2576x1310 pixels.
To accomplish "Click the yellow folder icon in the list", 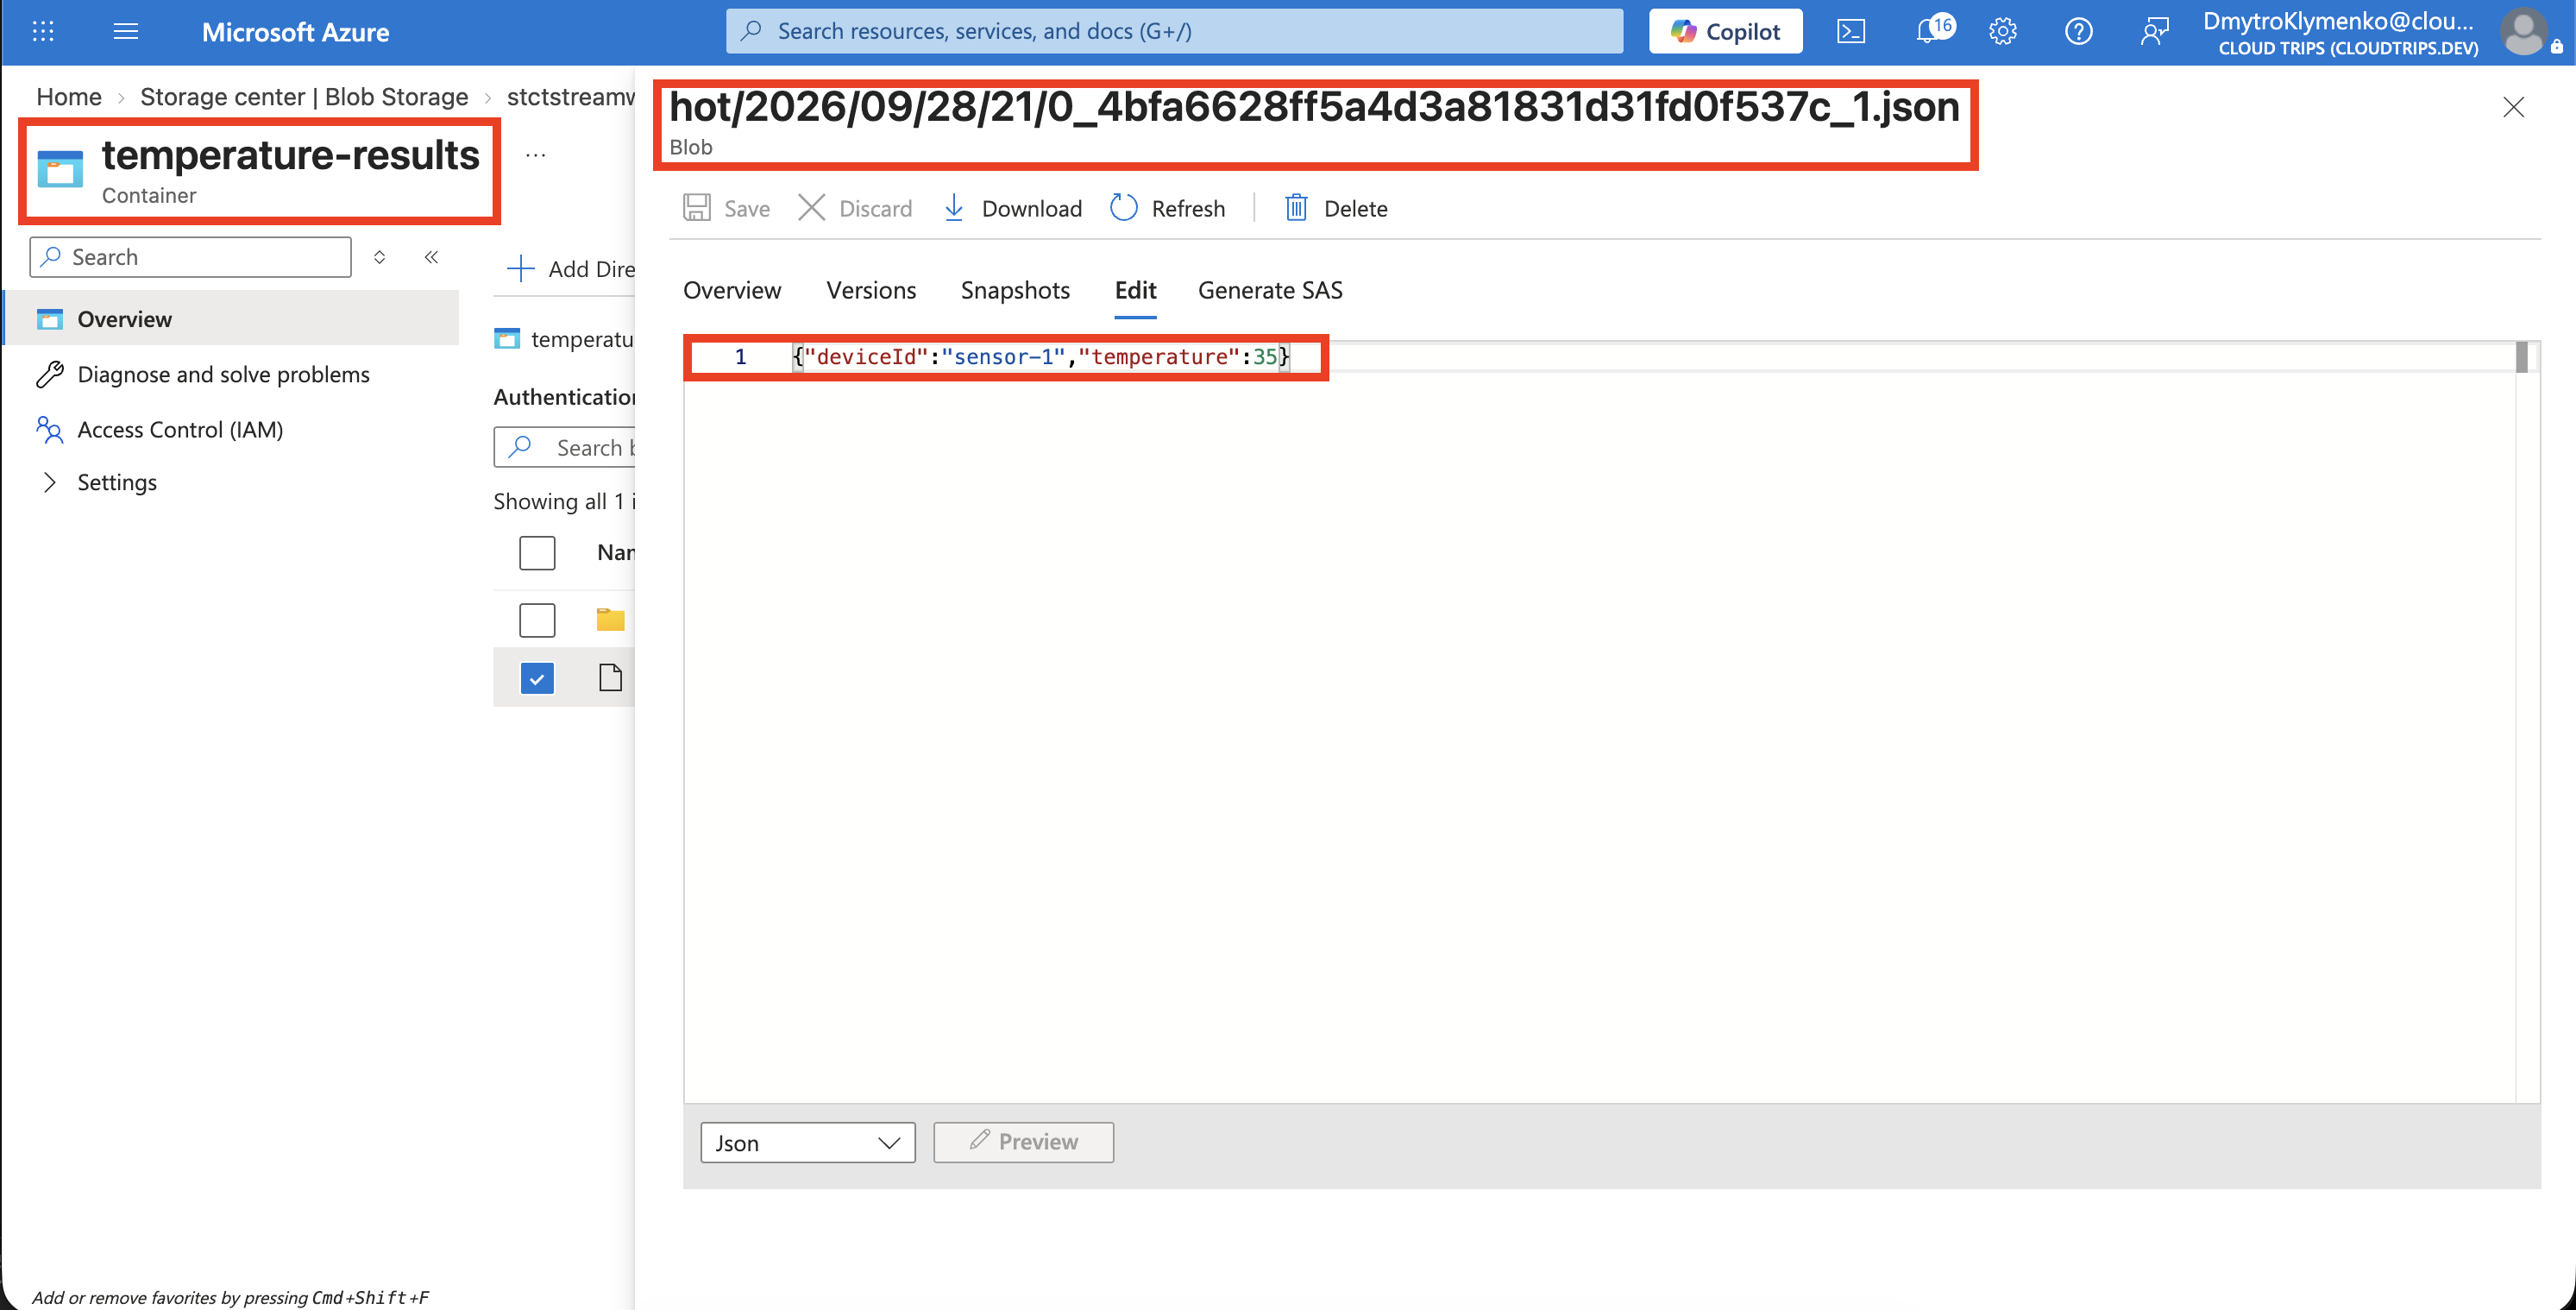I will click(610, 620).
